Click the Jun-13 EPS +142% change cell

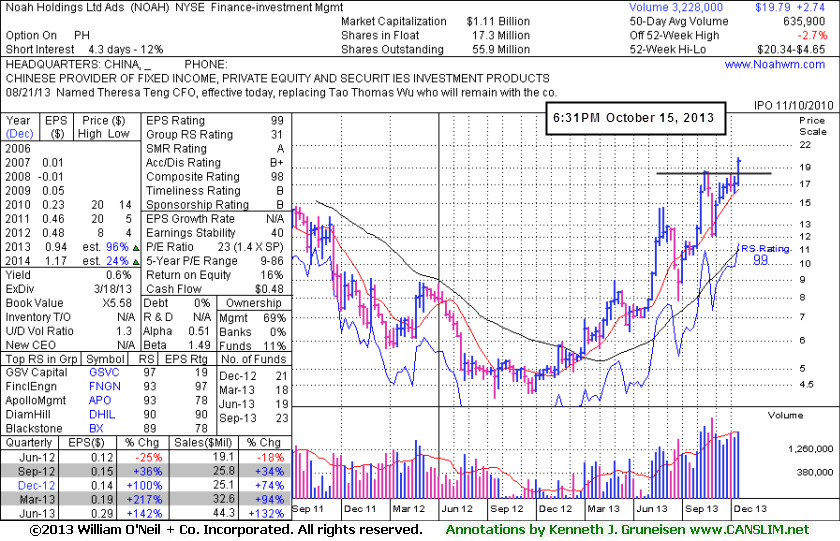pos(144,513)
